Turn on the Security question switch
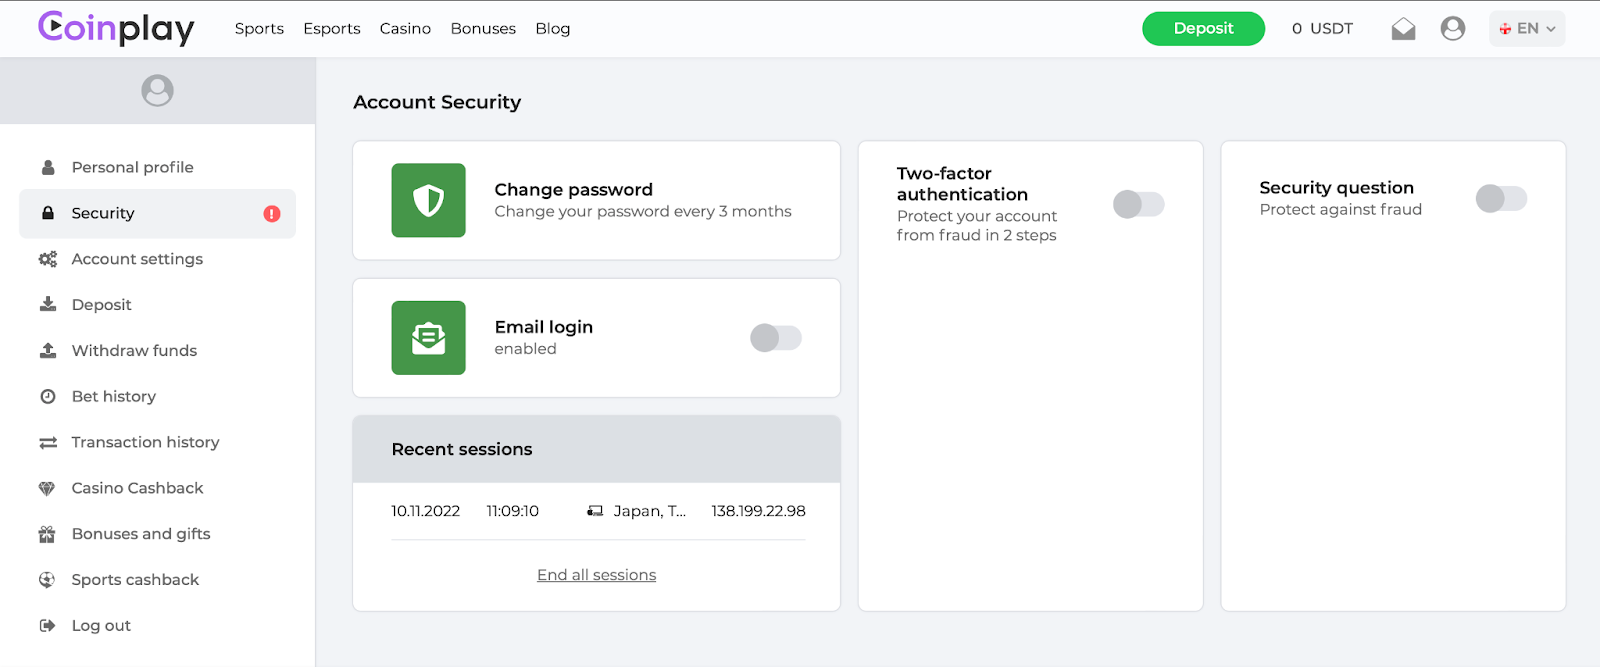This screenshot has height=667, width=1600. tap(1502, 198)
